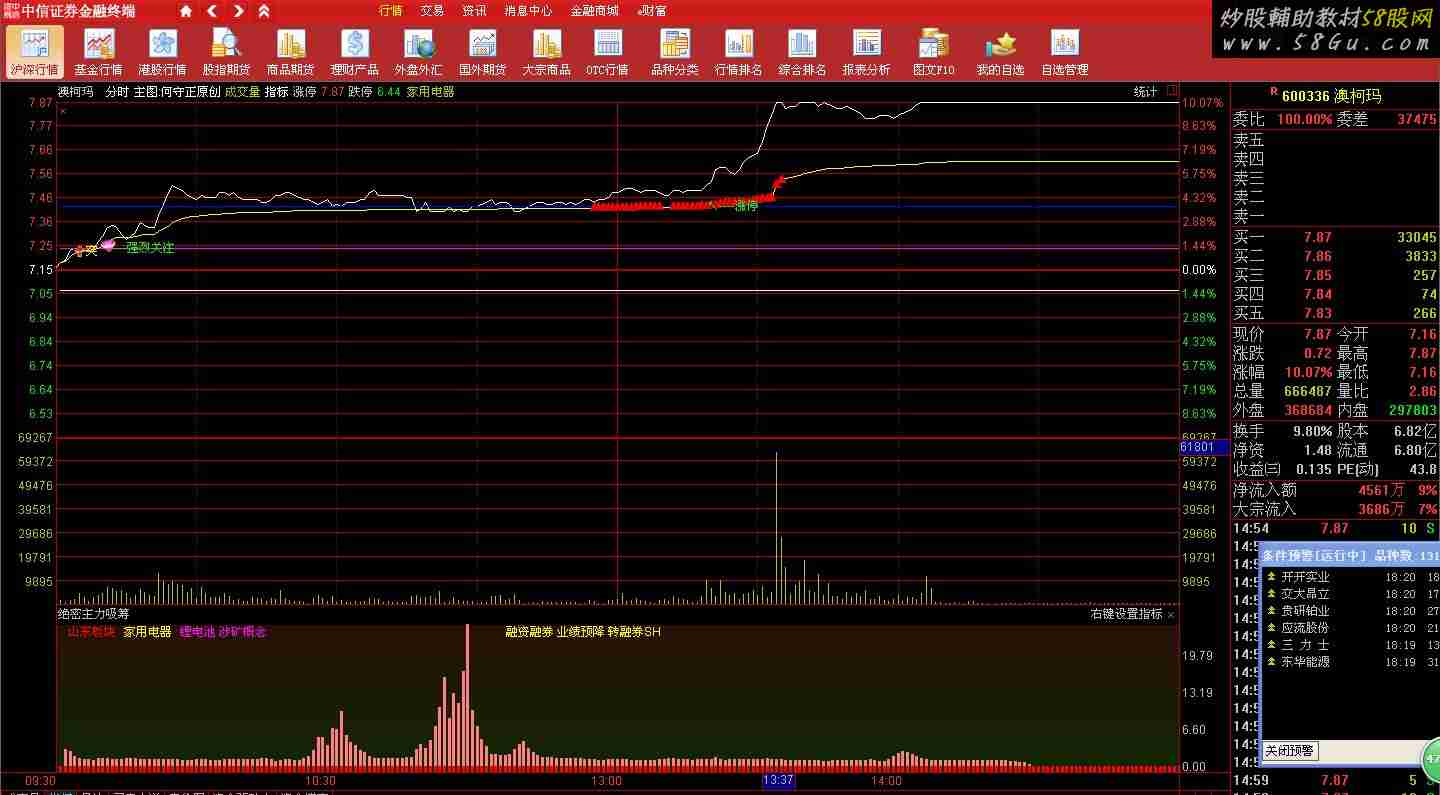Close main chart with top-left red x
The image size is (1440, 795).
coord(63,111)
